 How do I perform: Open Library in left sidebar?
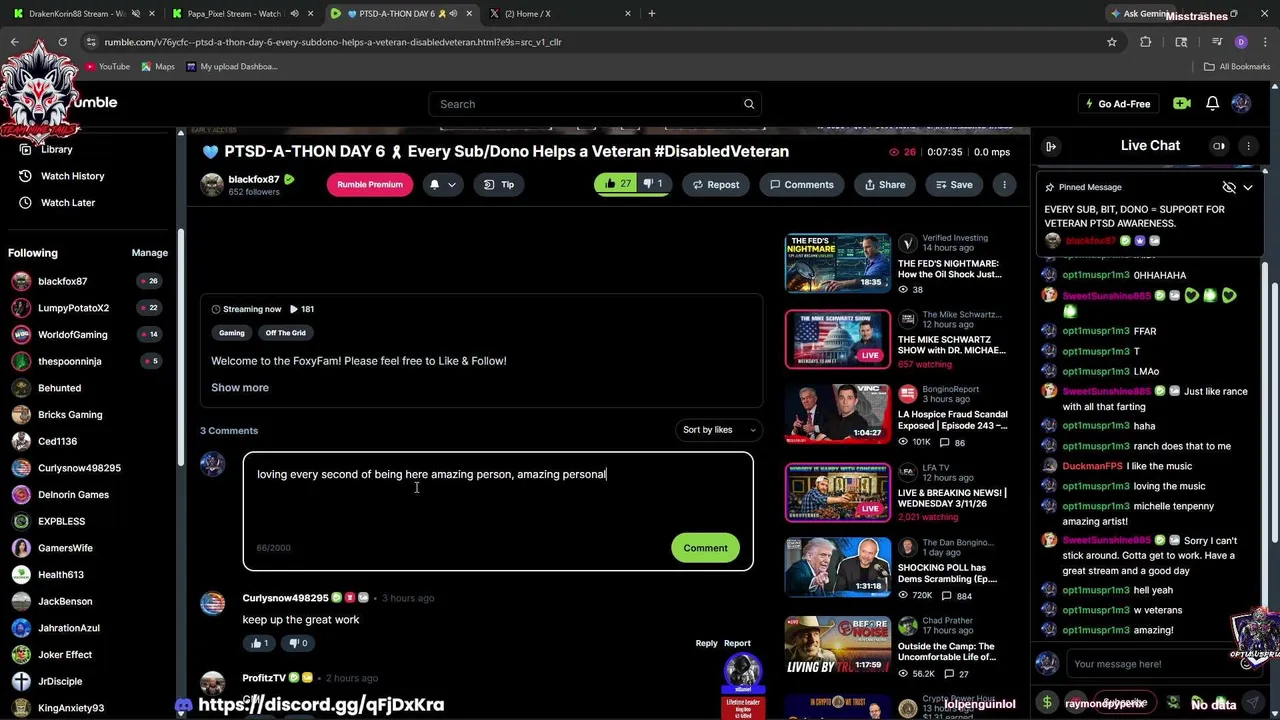(x=56, y=149)
